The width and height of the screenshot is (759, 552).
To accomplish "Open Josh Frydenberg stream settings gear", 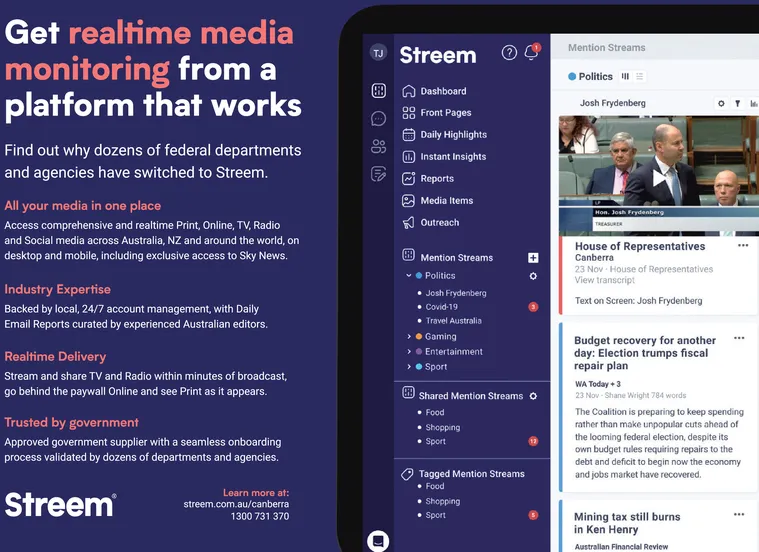I will point(721,104).
